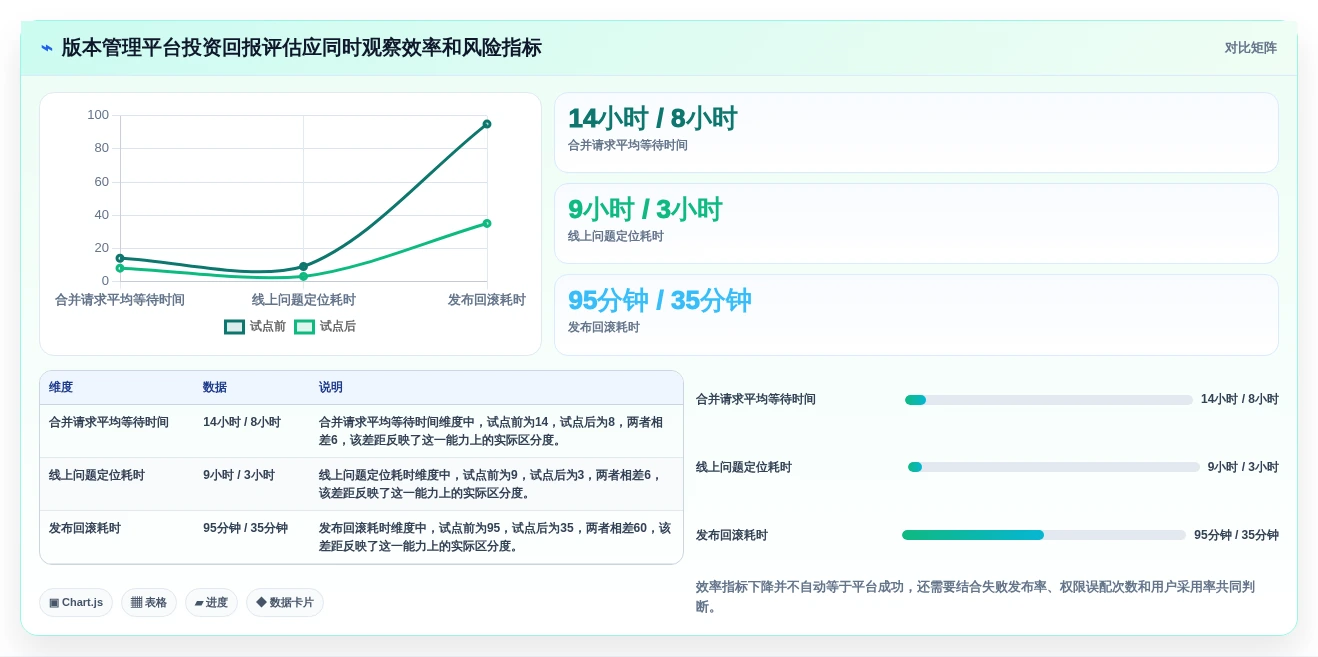Click the 发布回滚耗时 progress bar
Screen dimensions: 1318x657
[1043, 535]
